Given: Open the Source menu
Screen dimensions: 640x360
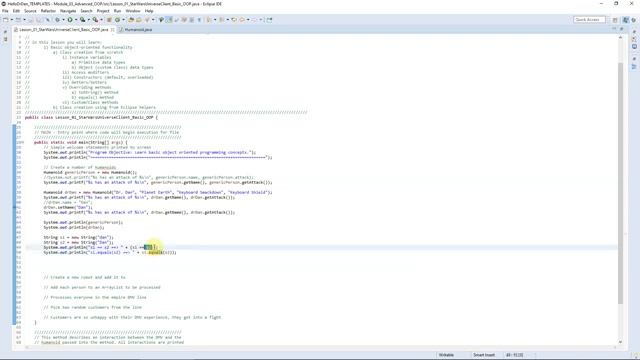Looking at the screenshot, I should pos(30,11).
